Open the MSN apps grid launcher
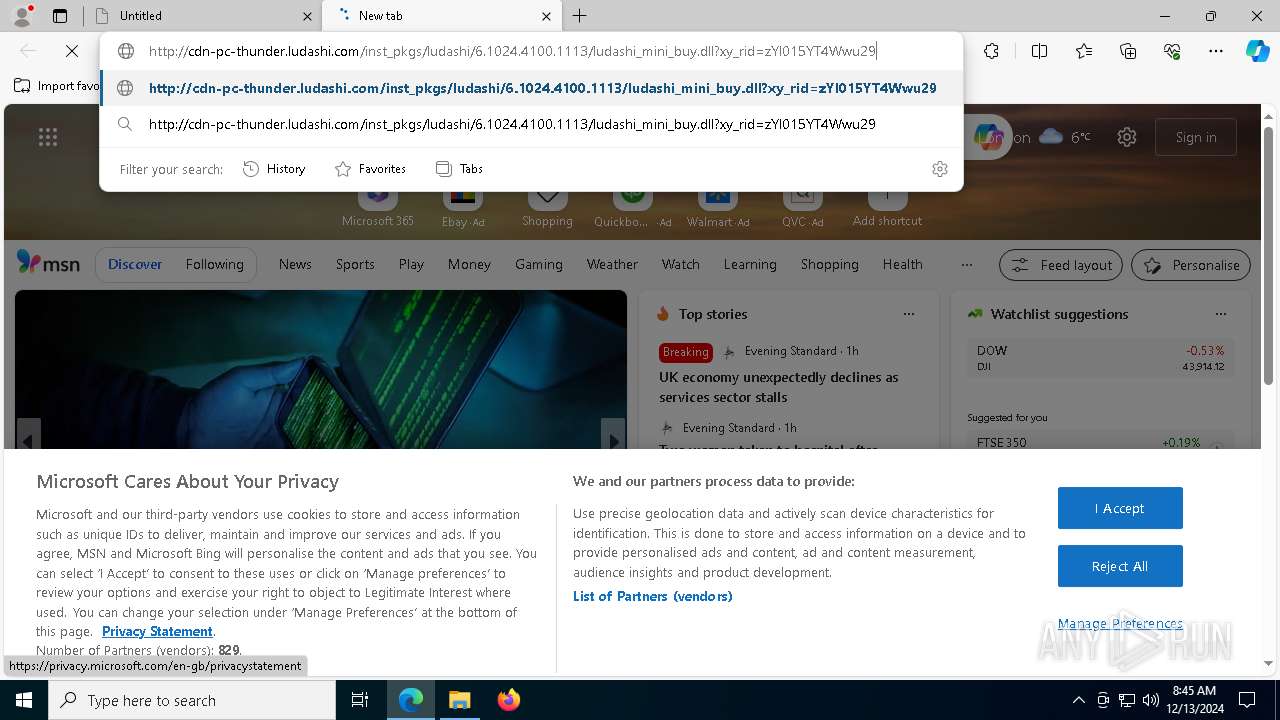The height and width of the screenshot is (720, 1280). [x=47, y=137]
